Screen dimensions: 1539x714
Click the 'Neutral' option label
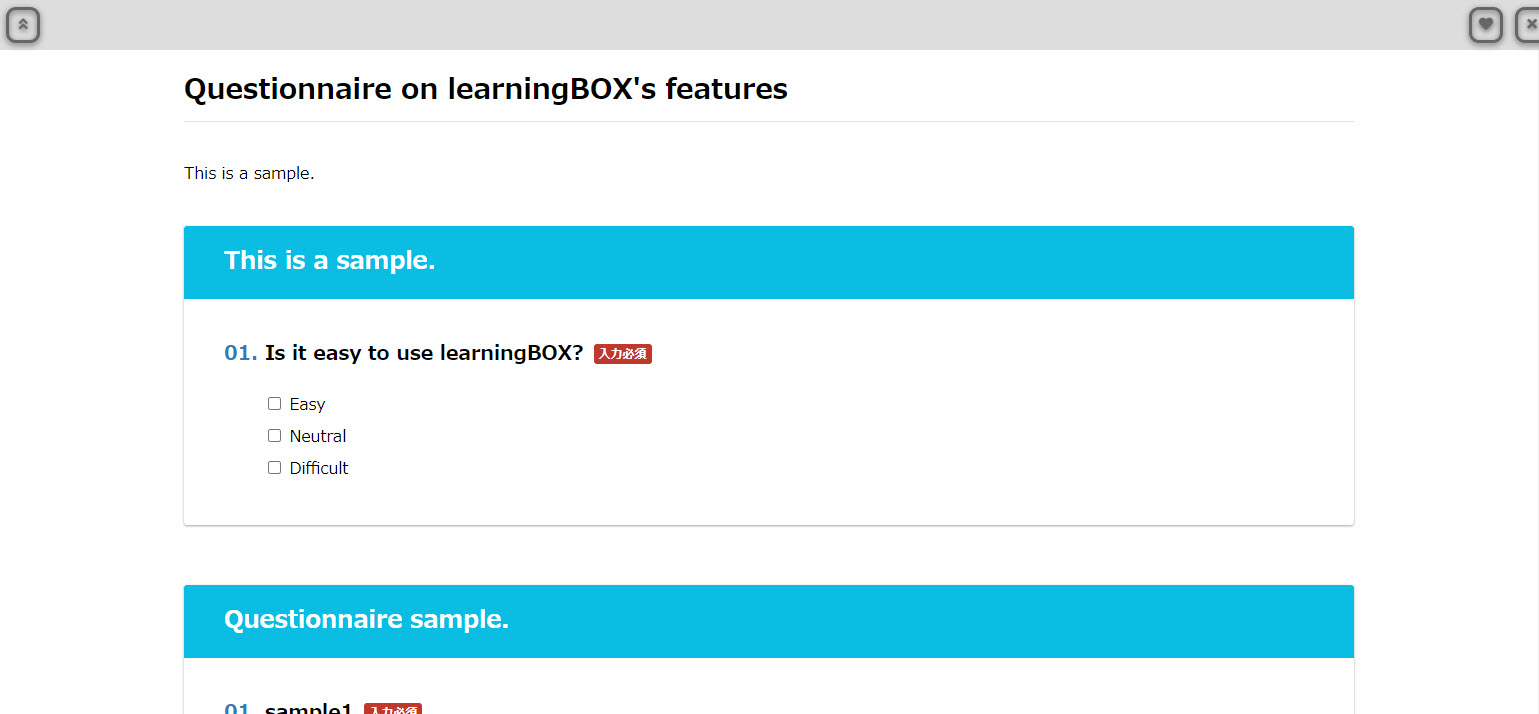pyautogui.click(x=318, y=436)
